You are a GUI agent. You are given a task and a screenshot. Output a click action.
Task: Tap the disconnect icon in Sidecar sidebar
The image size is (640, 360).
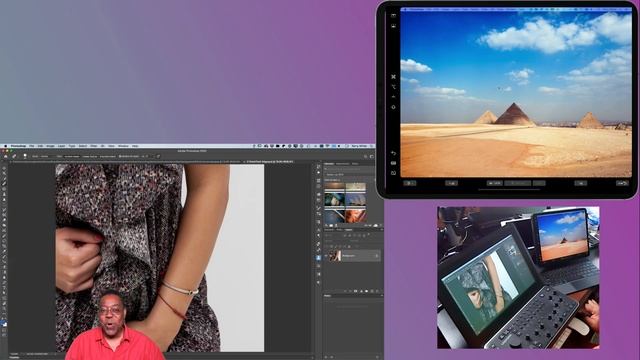(393, 173)
